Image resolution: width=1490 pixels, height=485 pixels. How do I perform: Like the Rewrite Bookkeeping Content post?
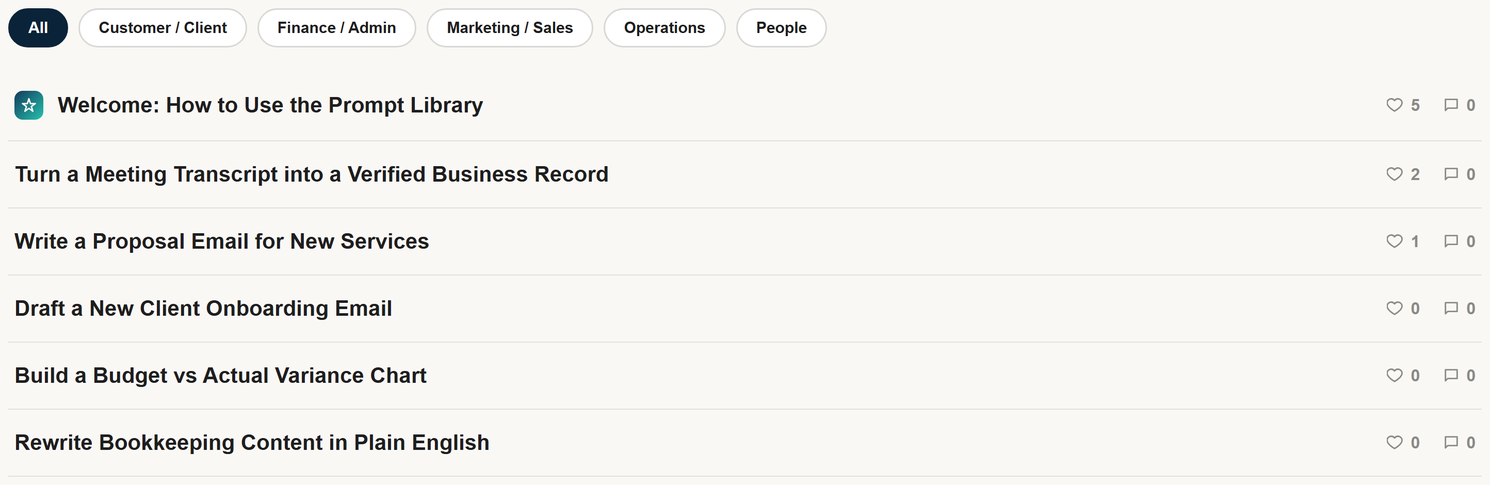[x=1394, y=442]
